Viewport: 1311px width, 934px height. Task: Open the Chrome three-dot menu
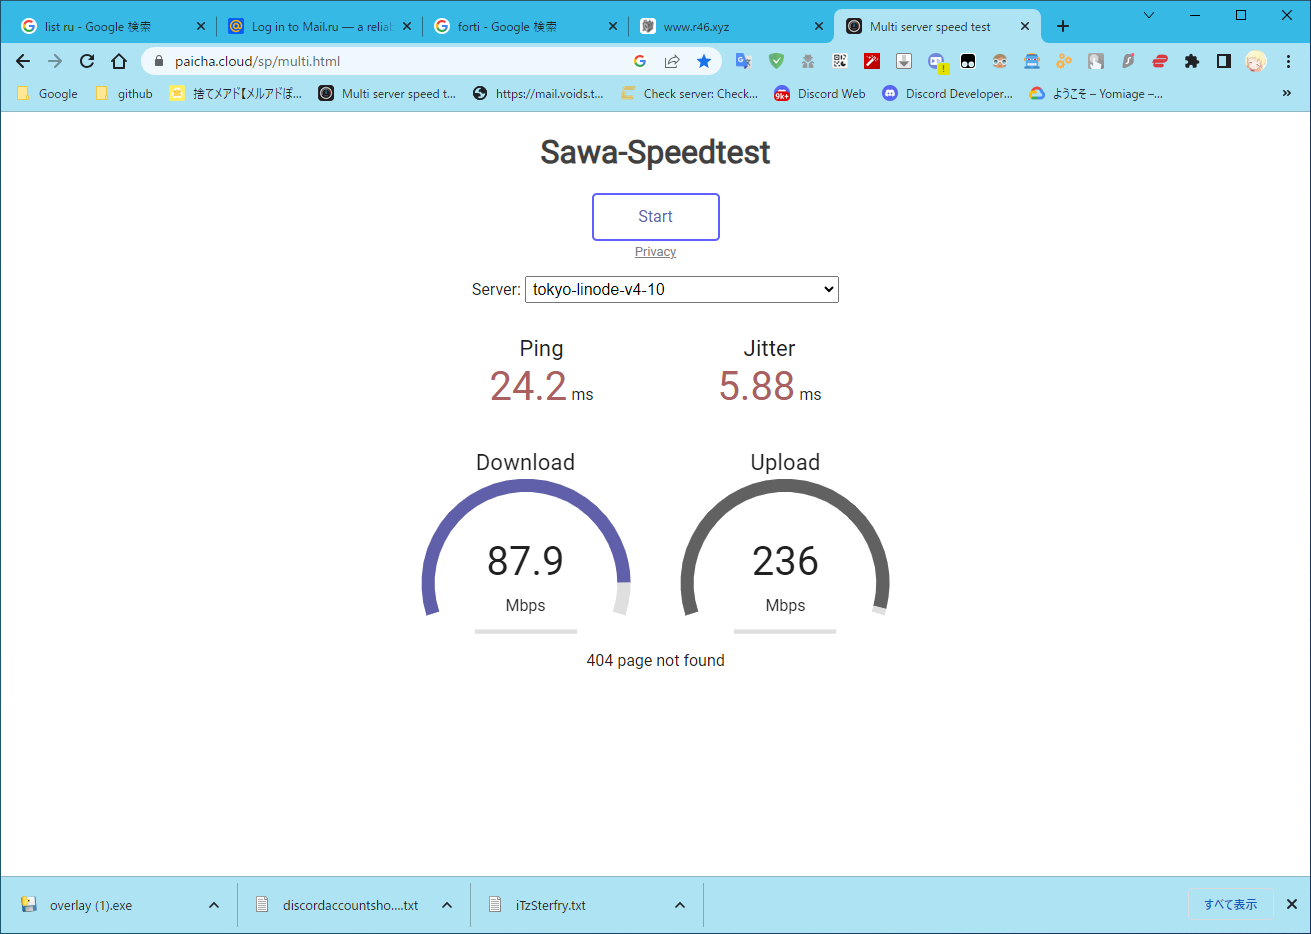pyautogui.click(x=1288, y=61)
